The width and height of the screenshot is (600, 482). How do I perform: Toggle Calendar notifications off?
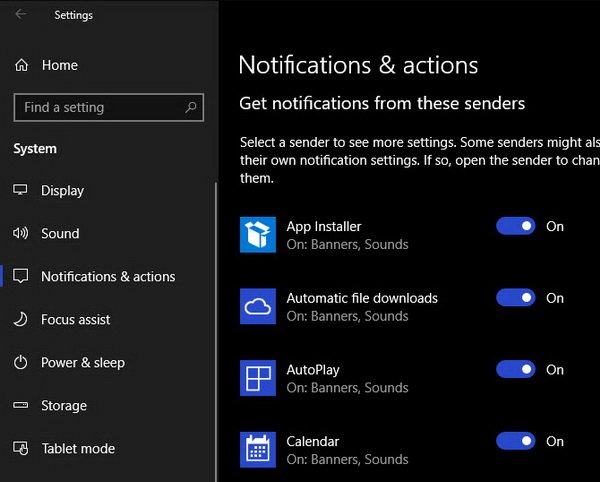(x=516, y=441)
